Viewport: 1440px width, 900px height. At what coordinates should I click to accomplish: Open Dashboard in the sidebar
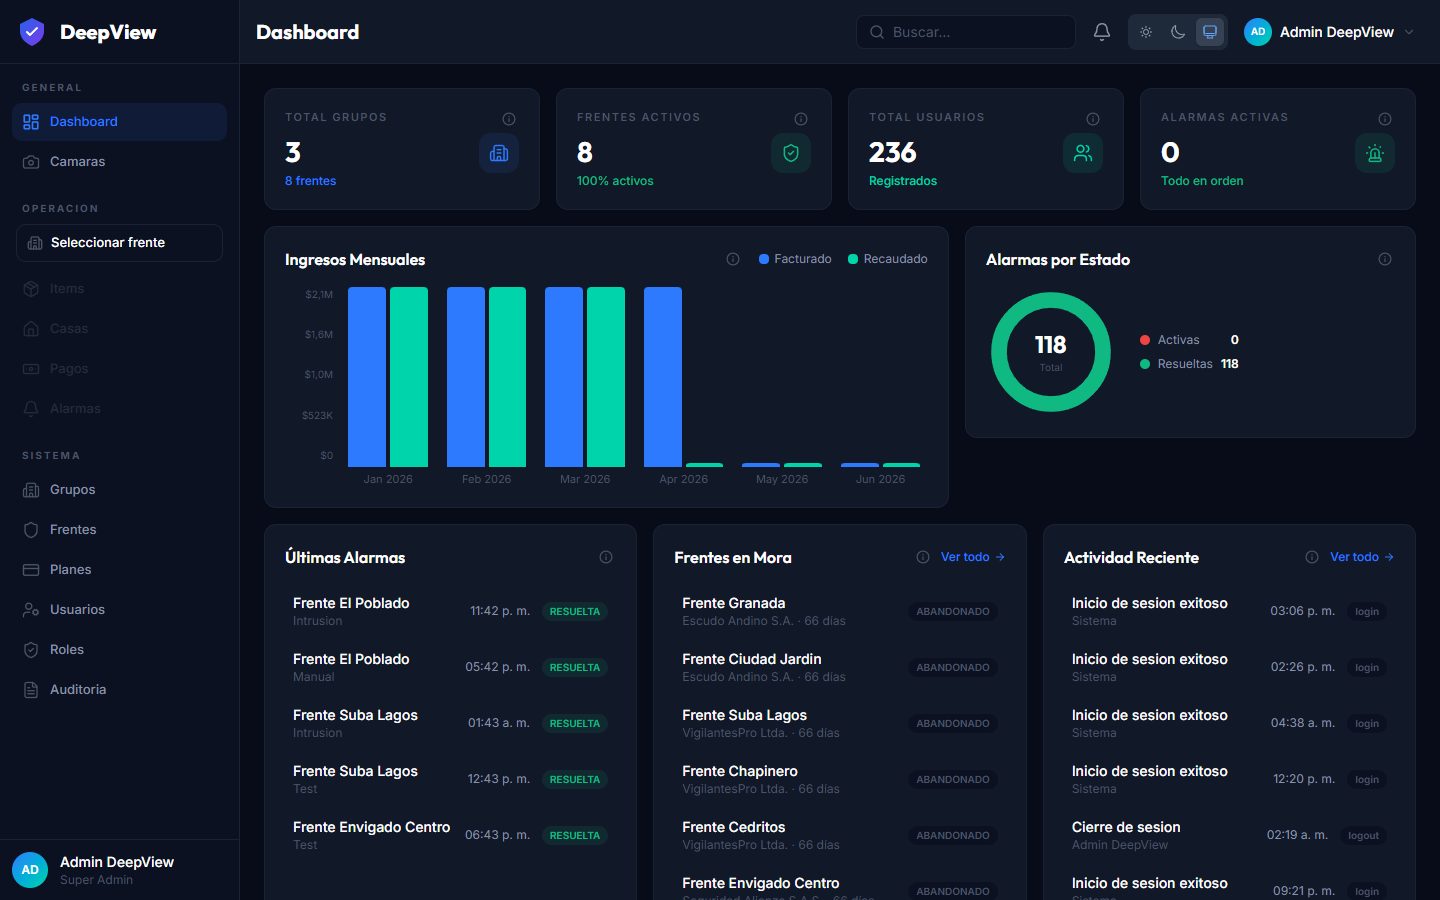119,122
